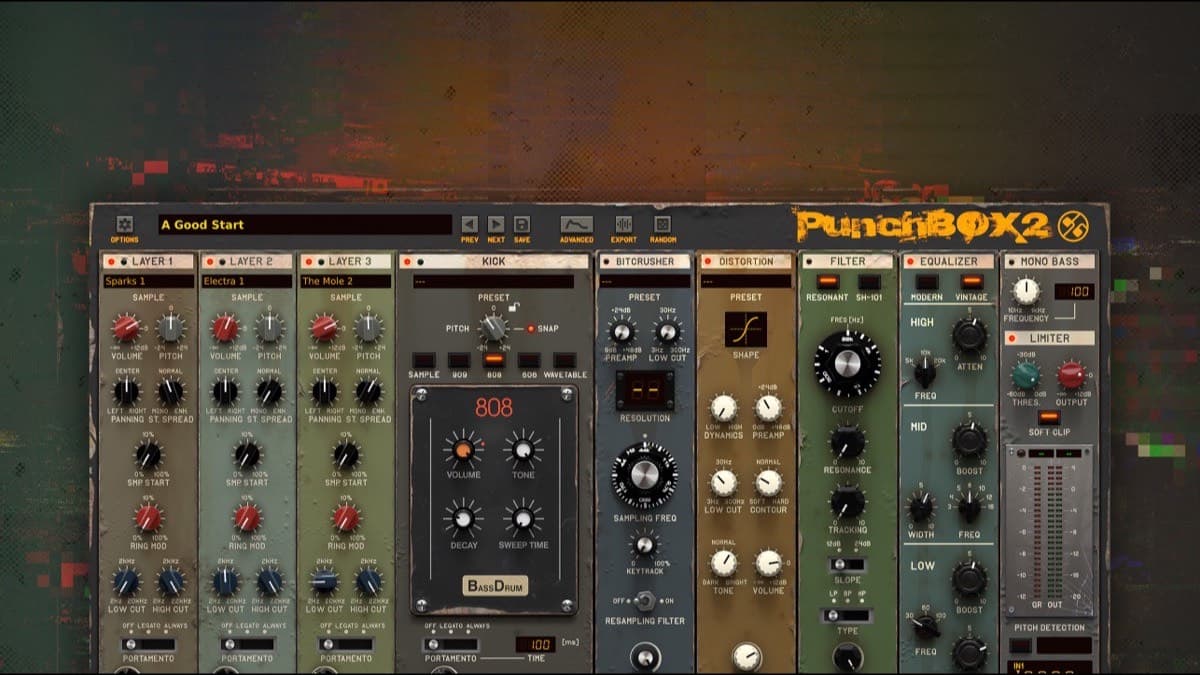1200x675 pixels.
Task: Toggle the Kick pitch Snap LED
Action: click(531, 328)
